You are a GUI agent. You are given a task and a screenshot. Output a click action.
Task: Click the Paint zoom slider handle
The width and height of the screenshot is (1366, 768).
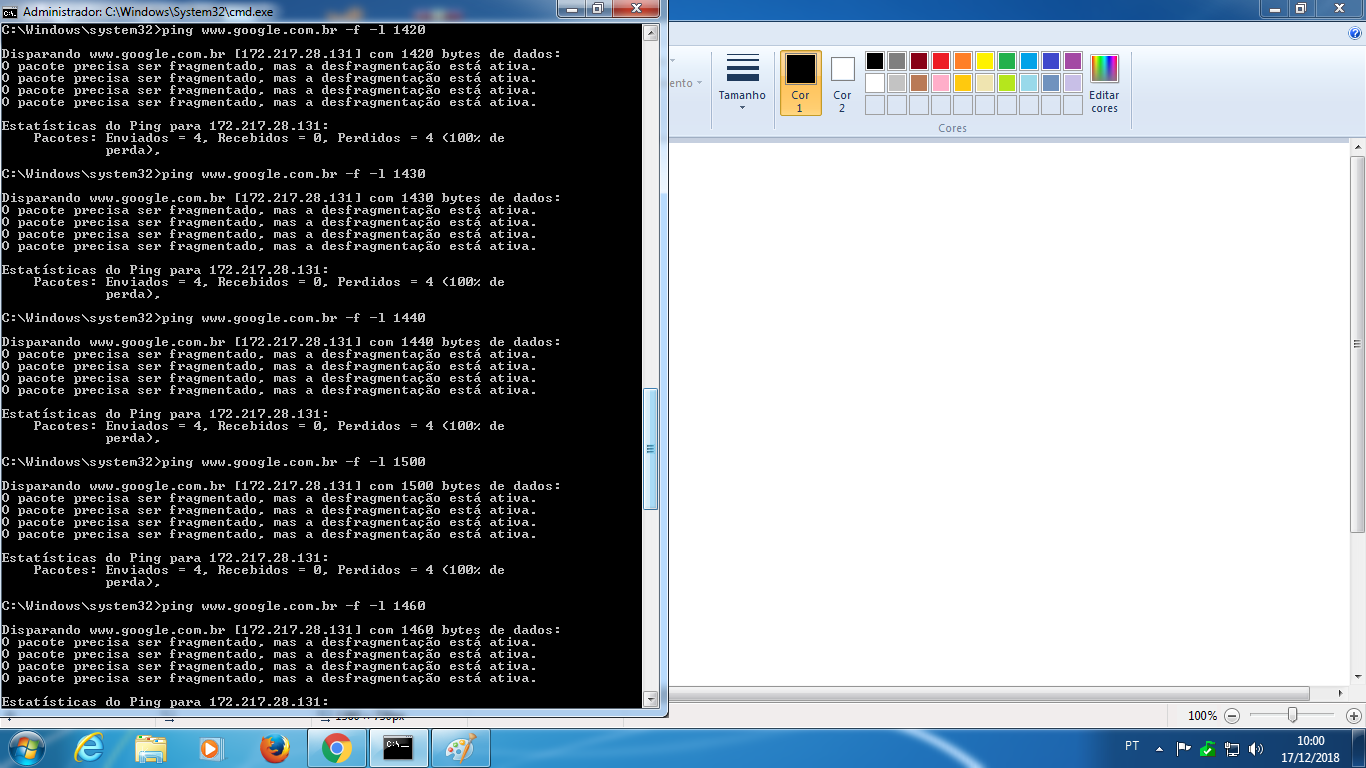pyautogui.click(x=1293, y=716)
